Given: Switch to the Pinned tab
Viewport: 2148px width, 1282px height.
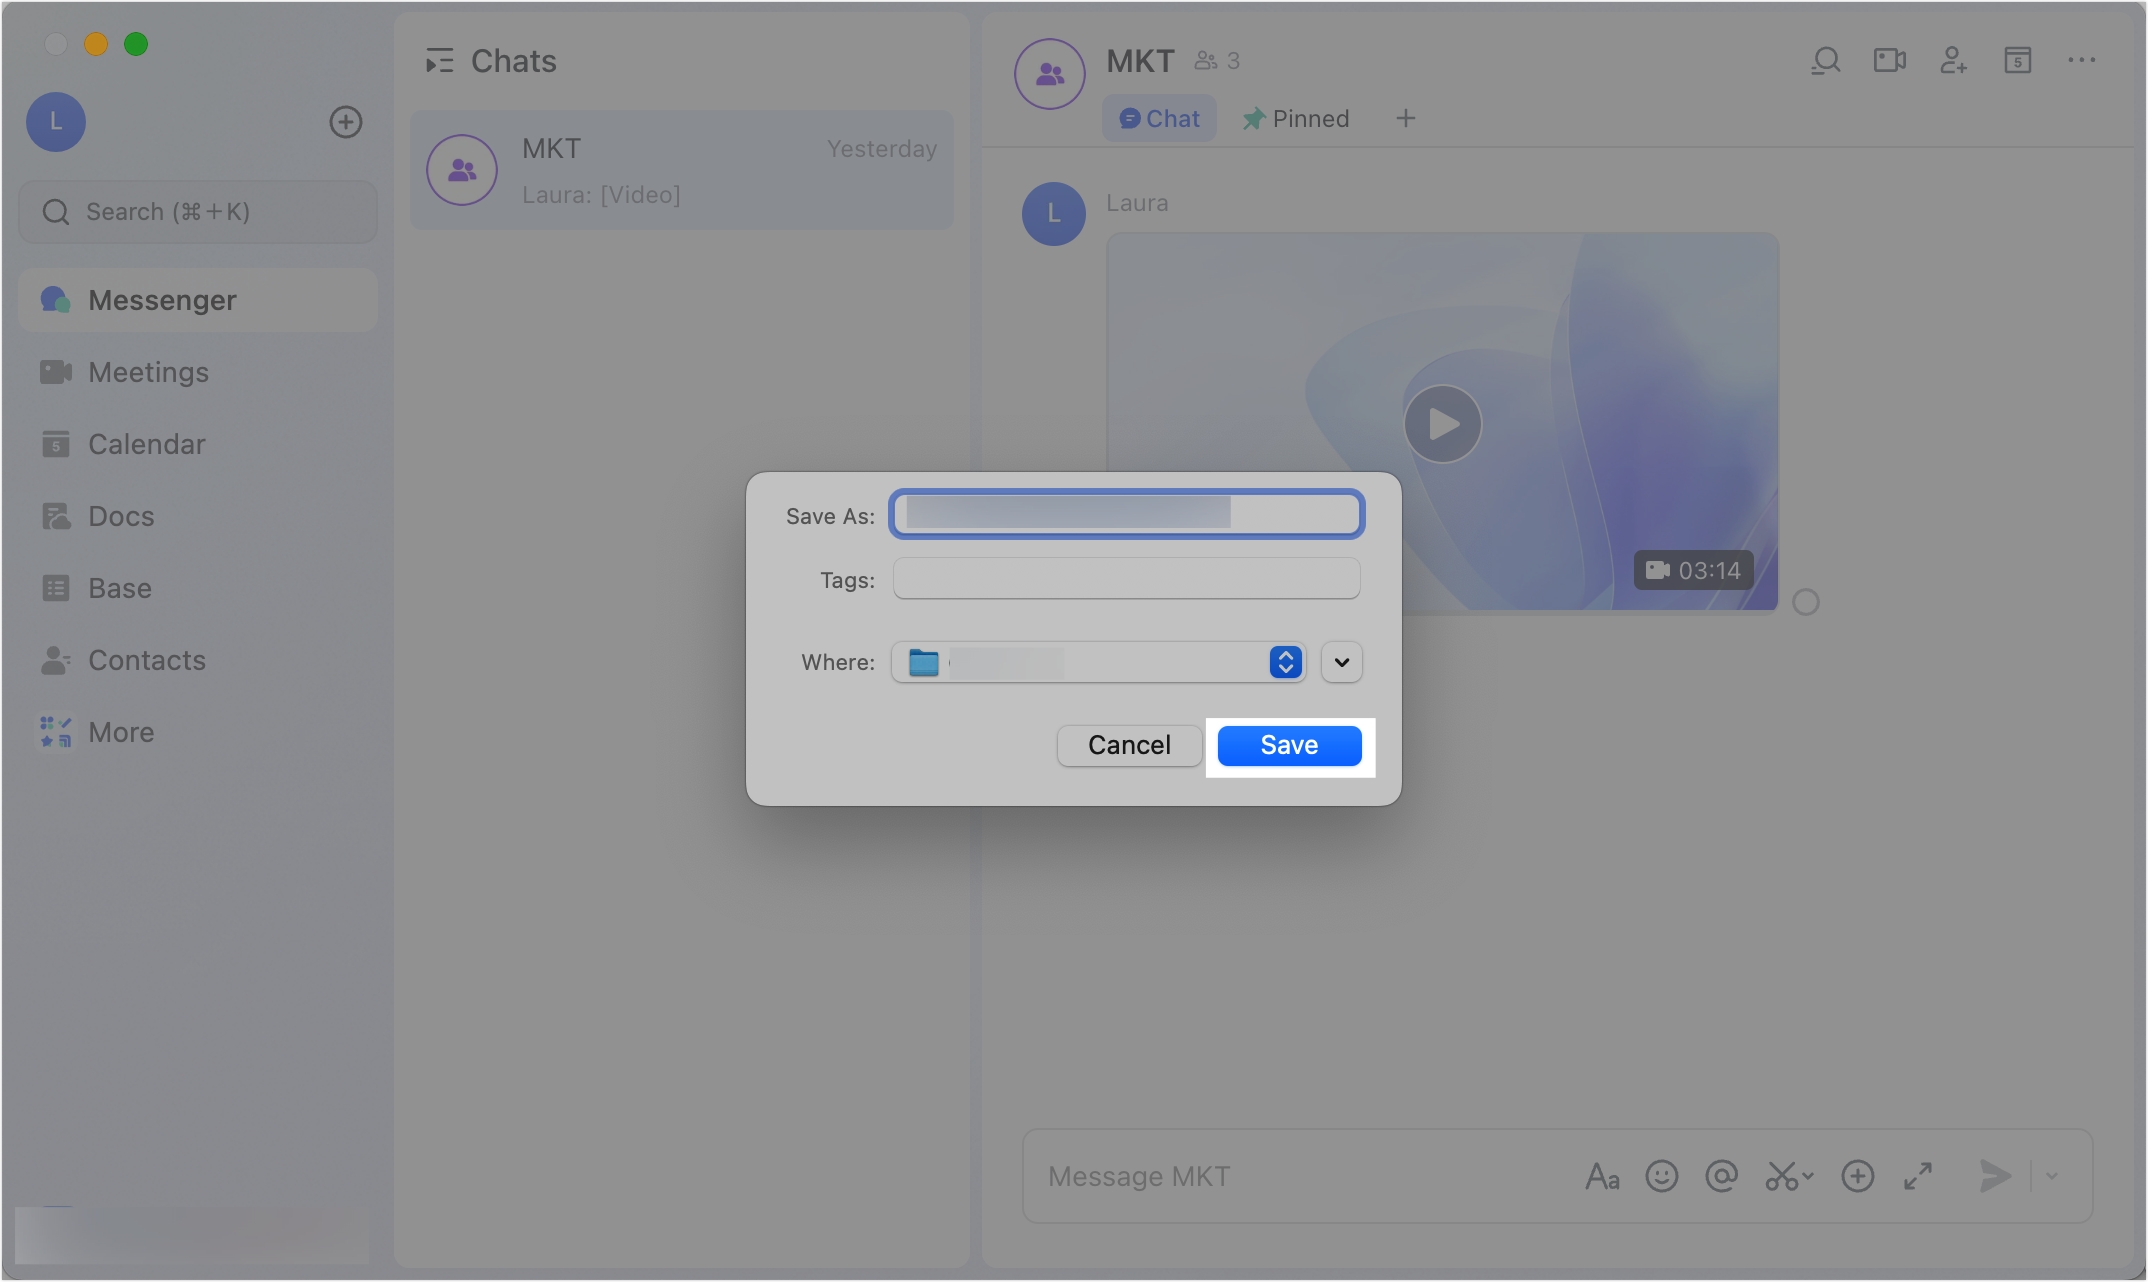Looking at the screenshot, I should pos(1296,119).
